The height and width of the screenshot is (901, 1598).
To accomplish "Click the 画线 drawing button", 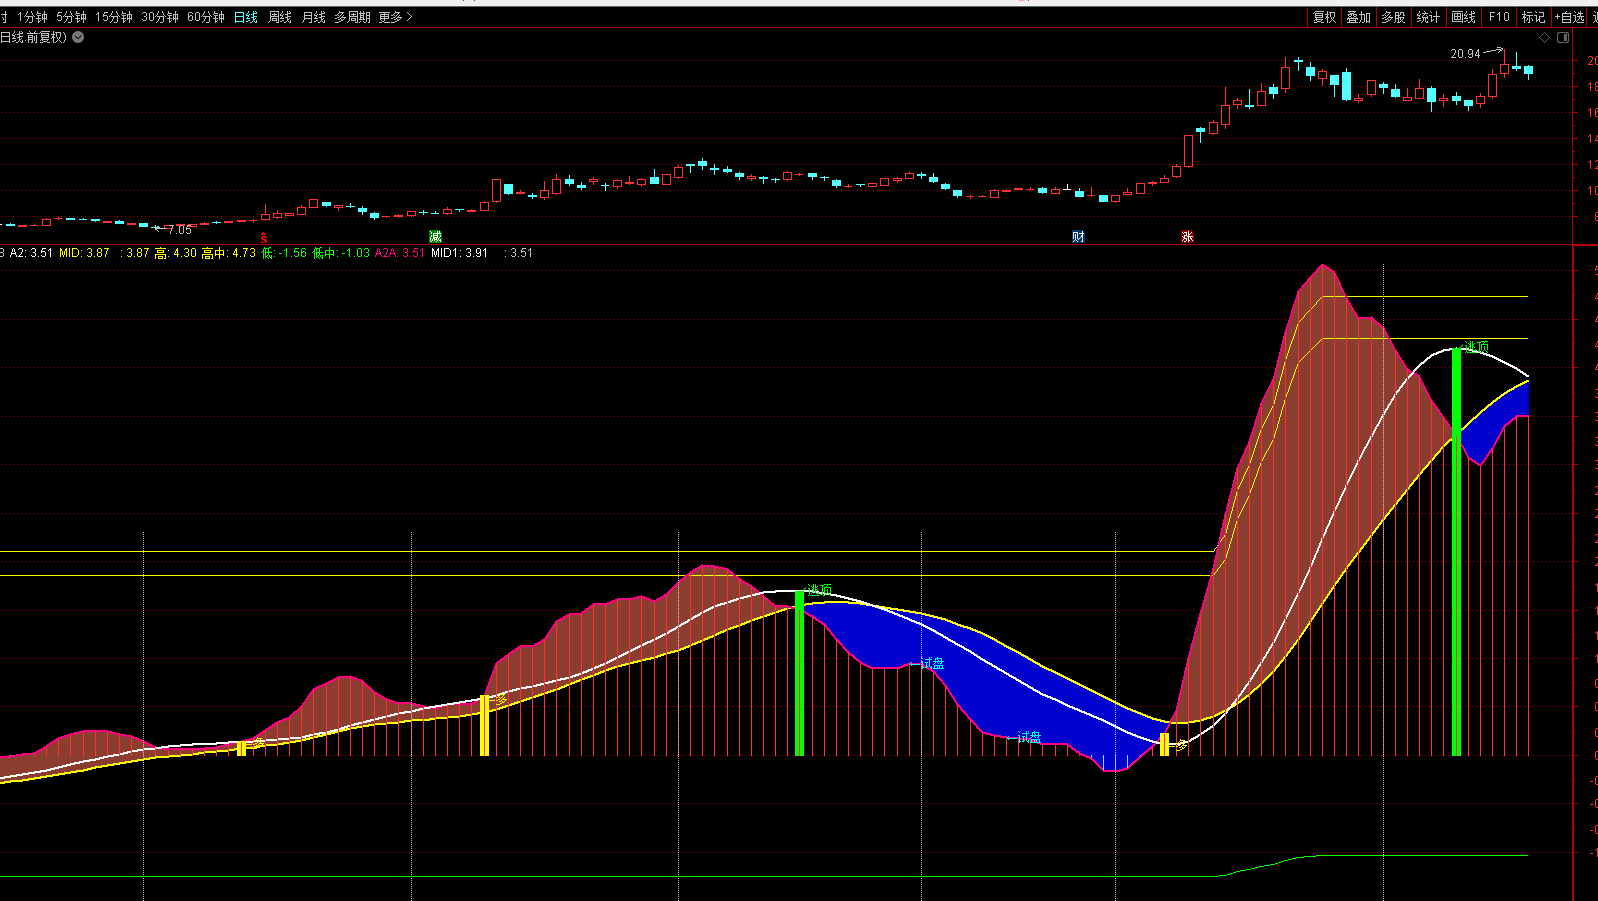I will click(x=1463, y=17).
